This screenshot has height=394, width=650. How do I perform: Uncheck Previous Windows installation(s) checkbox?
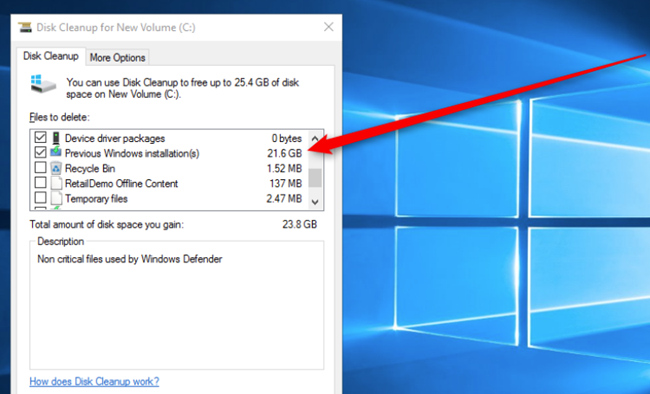coord(40,152)
